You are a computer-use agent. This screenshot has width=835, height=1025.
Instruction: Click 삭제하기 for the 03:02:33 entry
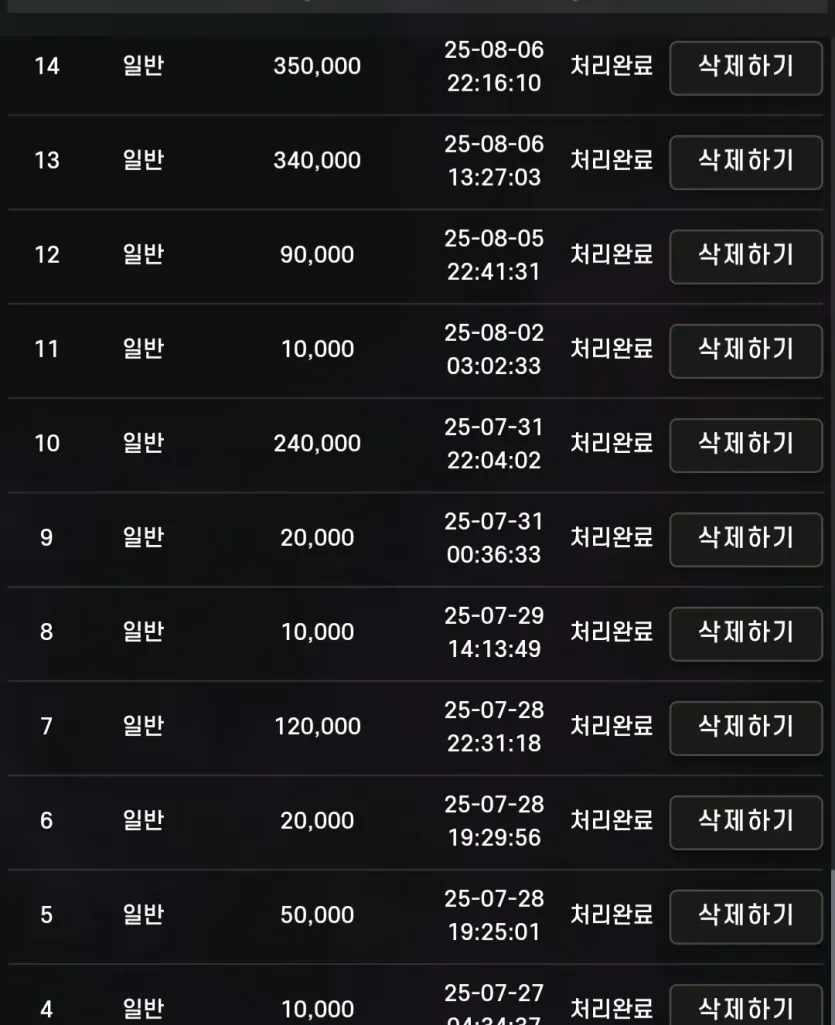(x=745, y=351)
